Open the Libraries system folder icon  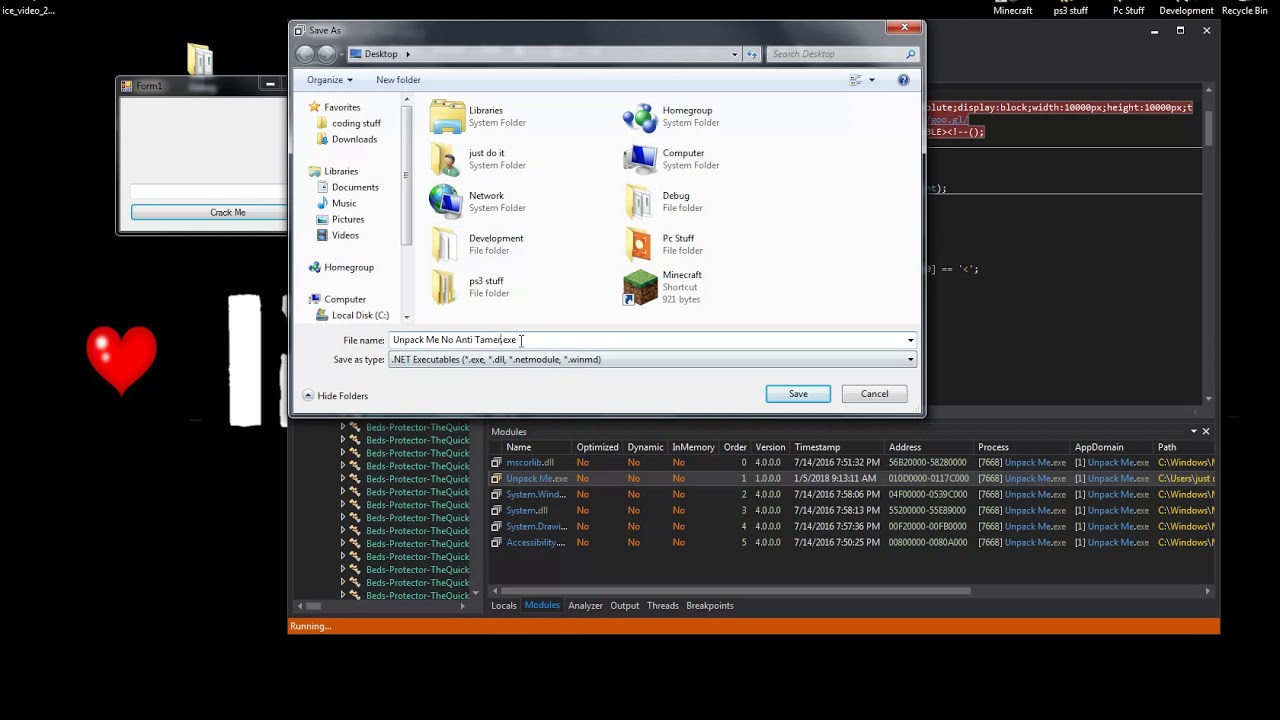[x=447, y=116]
